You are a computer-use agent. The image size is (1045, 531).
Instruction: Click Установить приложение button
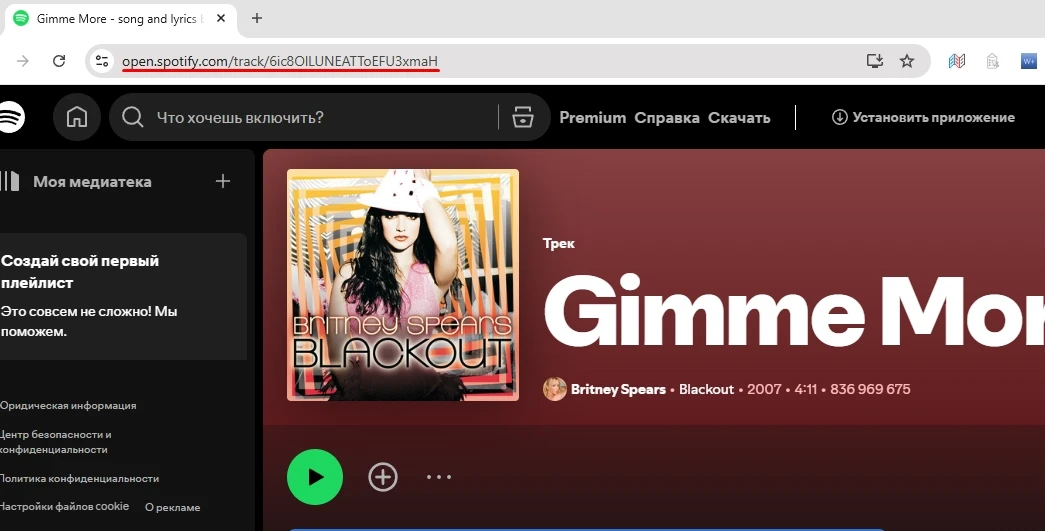click(x=923, y=118)
